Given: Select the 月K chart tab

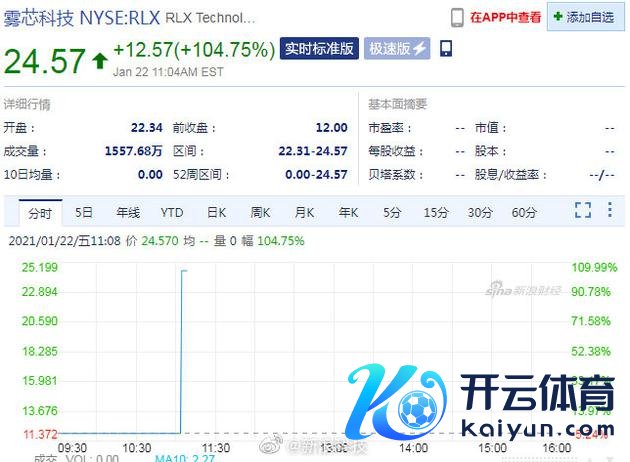Looking at the screenshot, I should (304, 213).
